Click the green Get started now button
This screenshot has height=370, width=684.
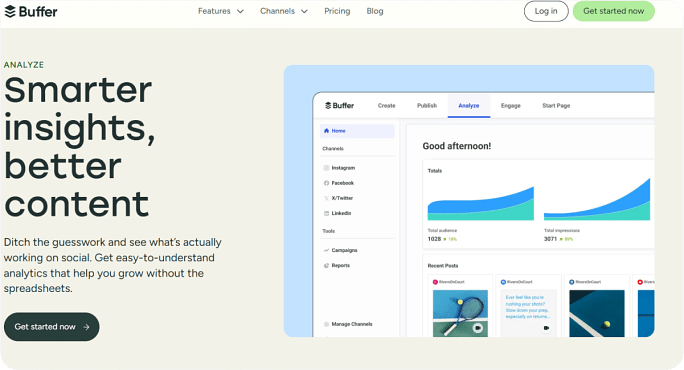(x=613, y=11)
